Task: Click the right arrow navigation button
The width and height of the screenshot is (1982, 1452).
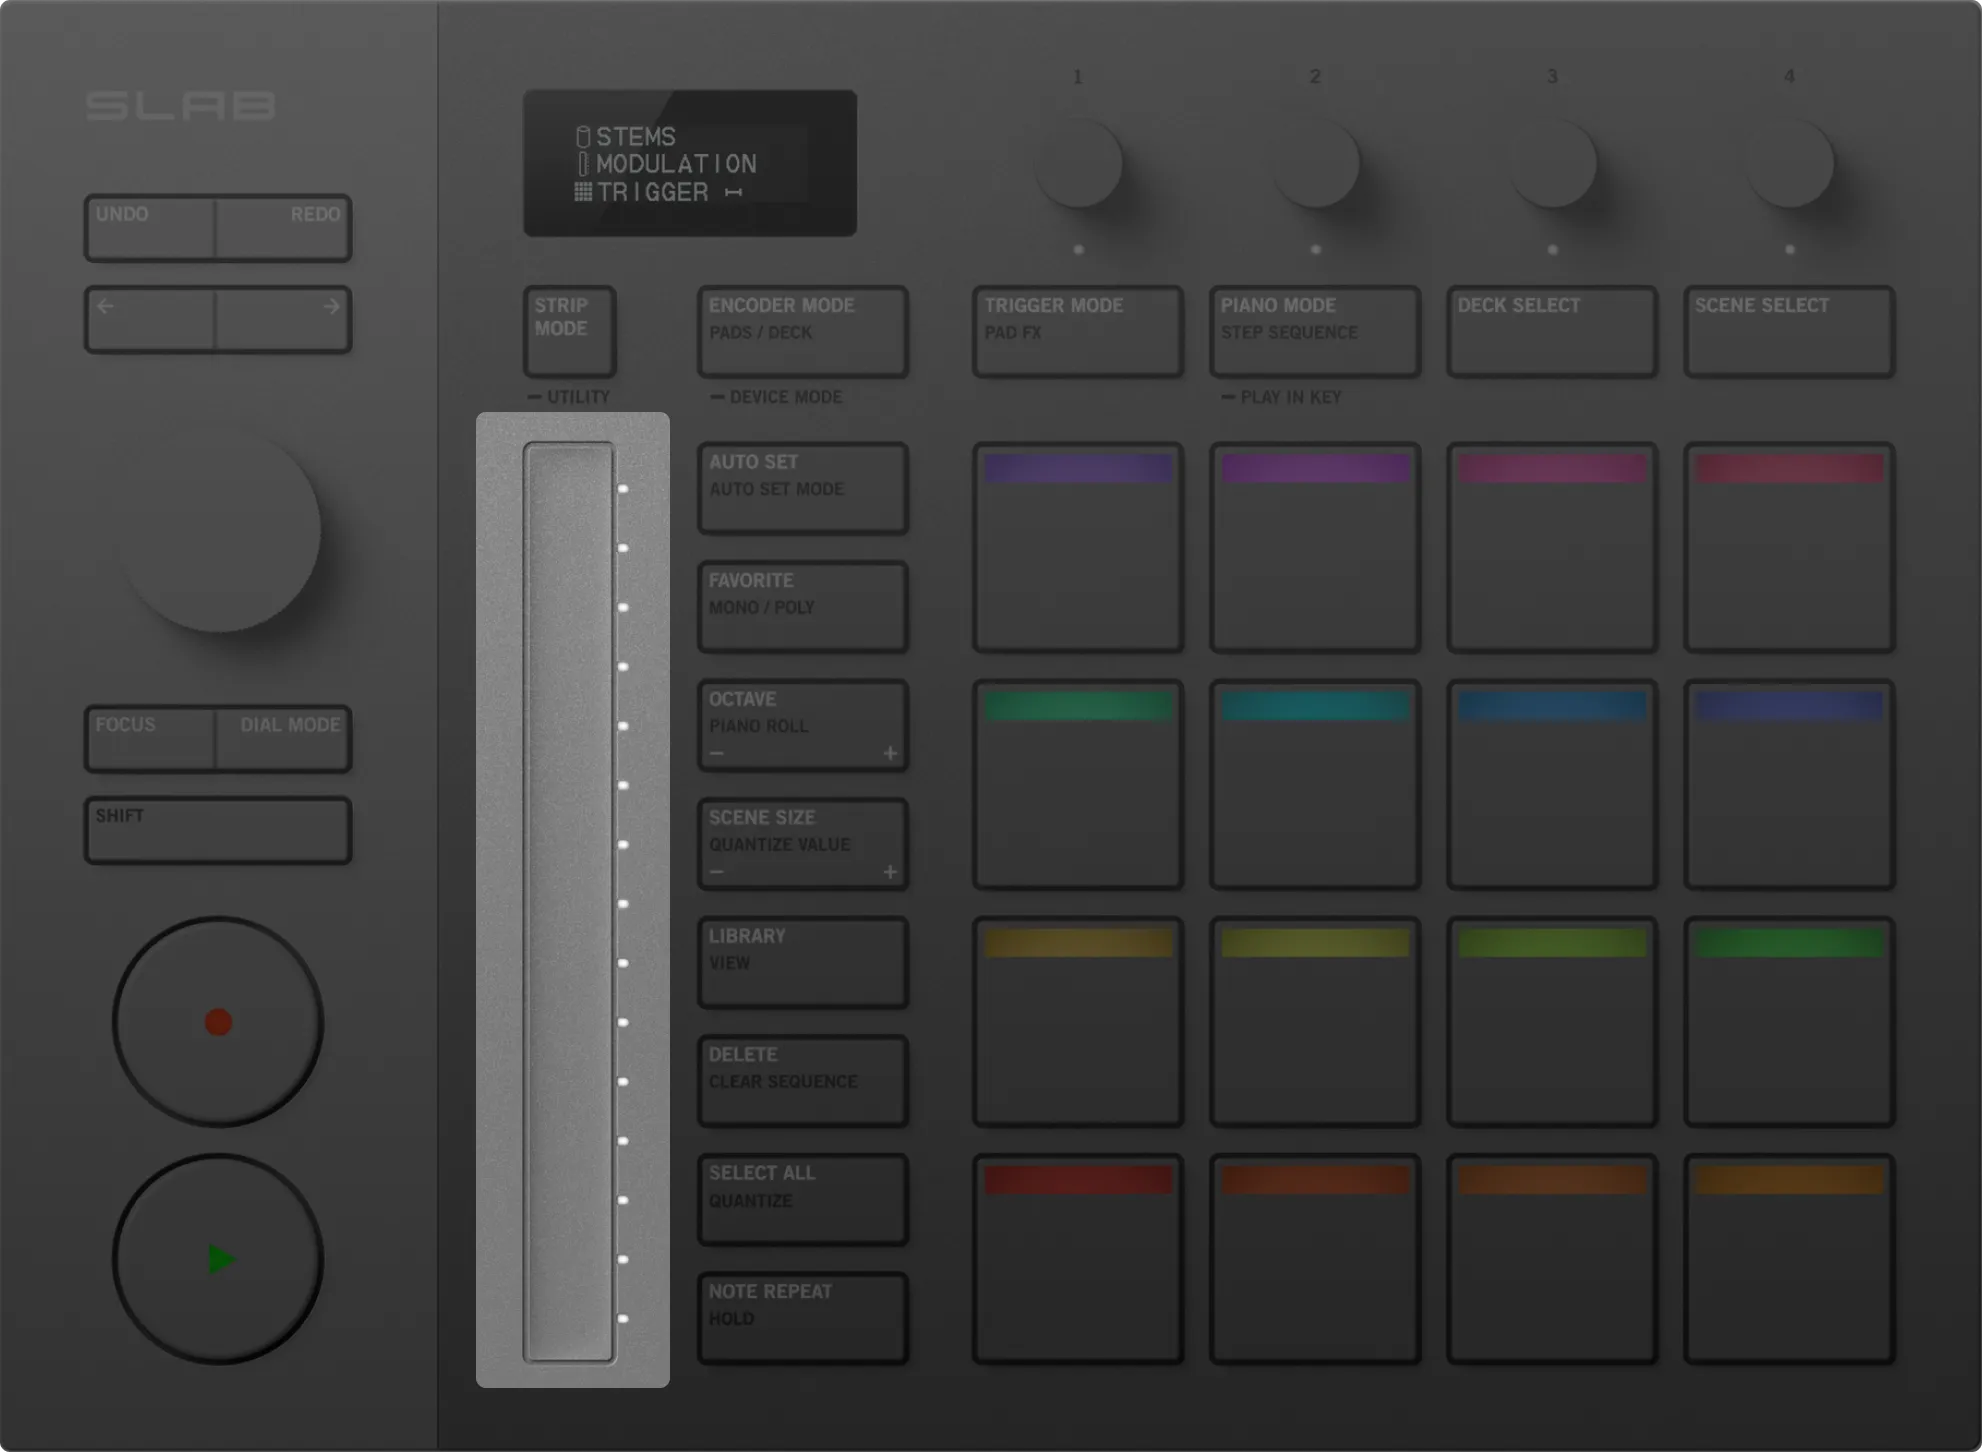Action: coord(284,320)
